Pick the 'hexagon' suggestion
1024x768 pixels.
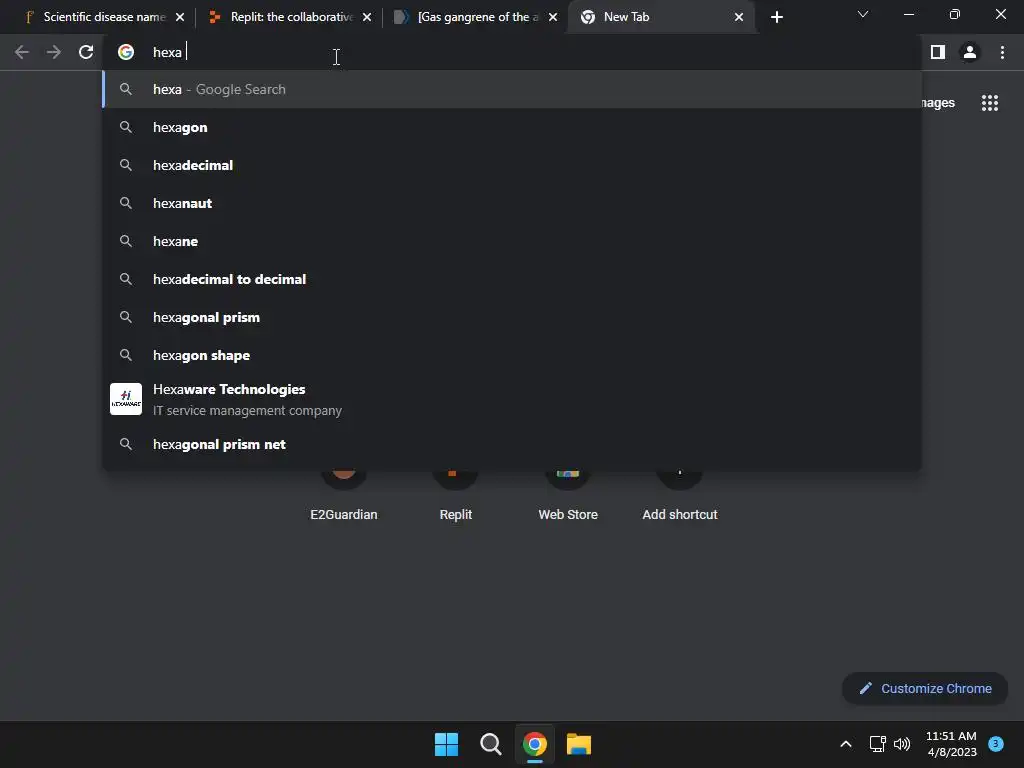coord(511,127)
